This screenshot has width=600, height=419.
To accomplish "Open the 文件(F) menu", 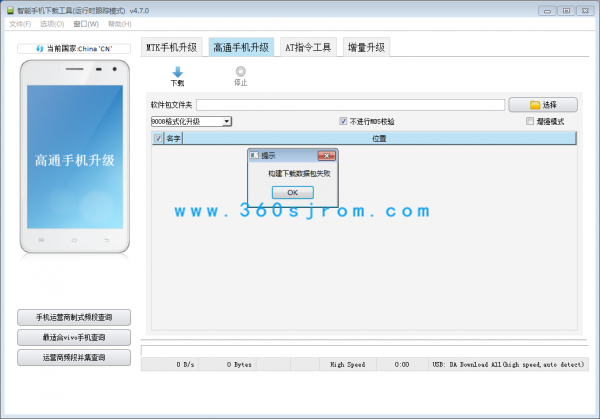I will pyautogui.click(x=20, y=24).
